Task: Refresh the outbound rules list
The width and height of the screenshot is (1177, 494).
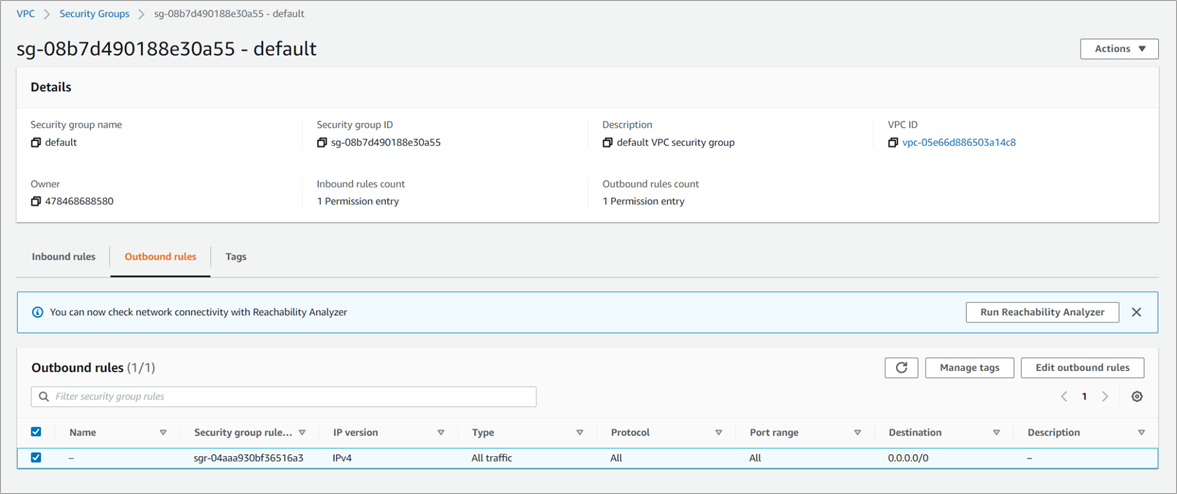Action: (901, 368)
